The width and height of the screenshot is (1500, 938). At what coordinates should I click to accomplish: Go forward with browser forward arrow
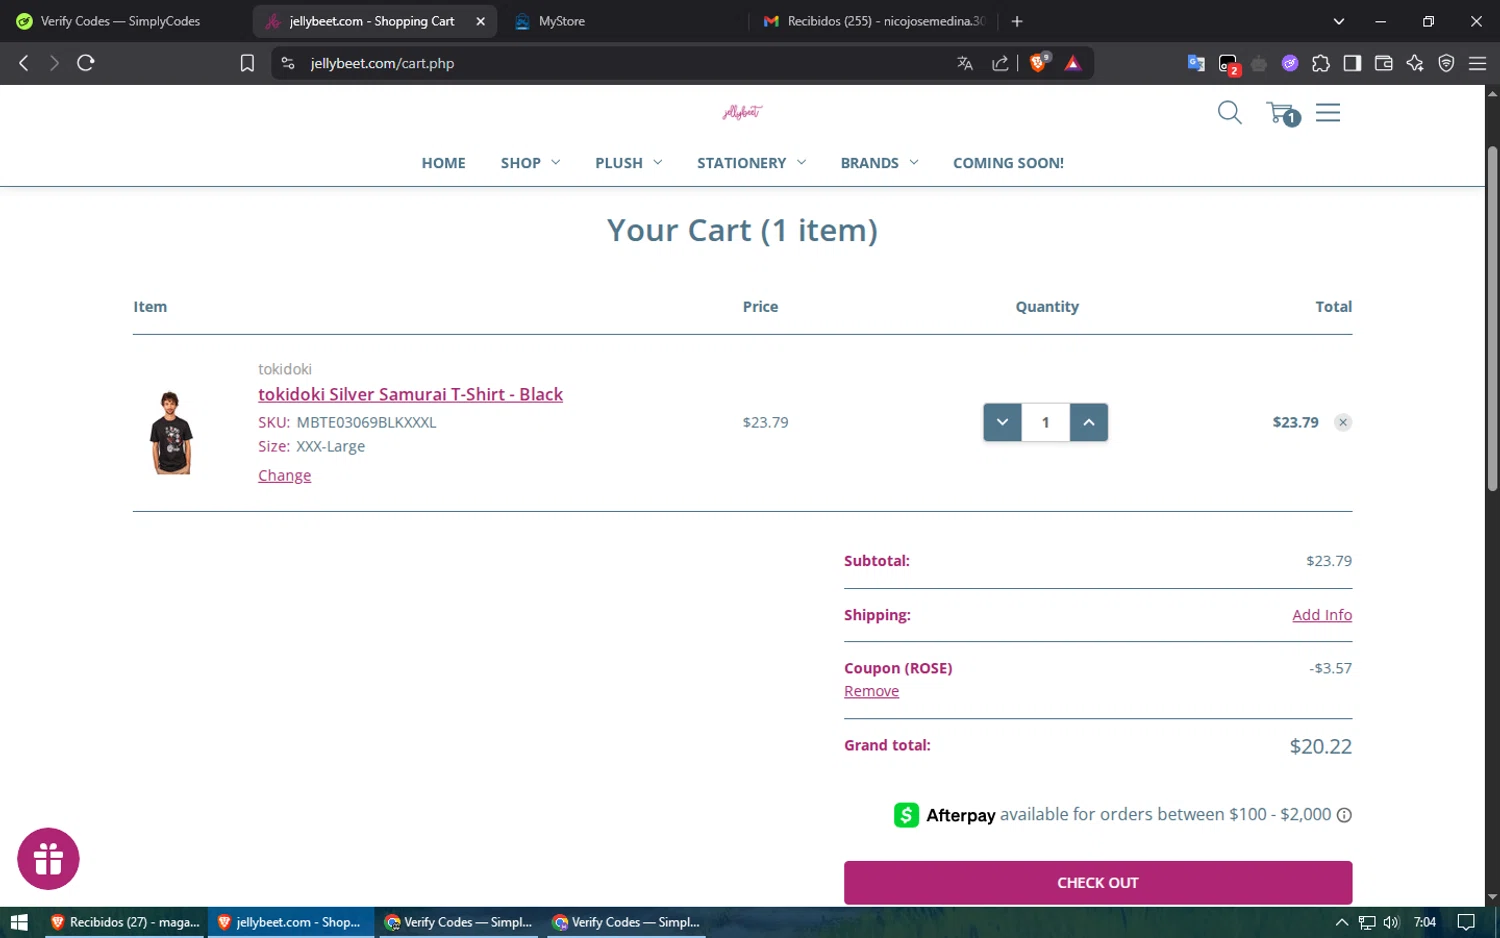[54, 63]
